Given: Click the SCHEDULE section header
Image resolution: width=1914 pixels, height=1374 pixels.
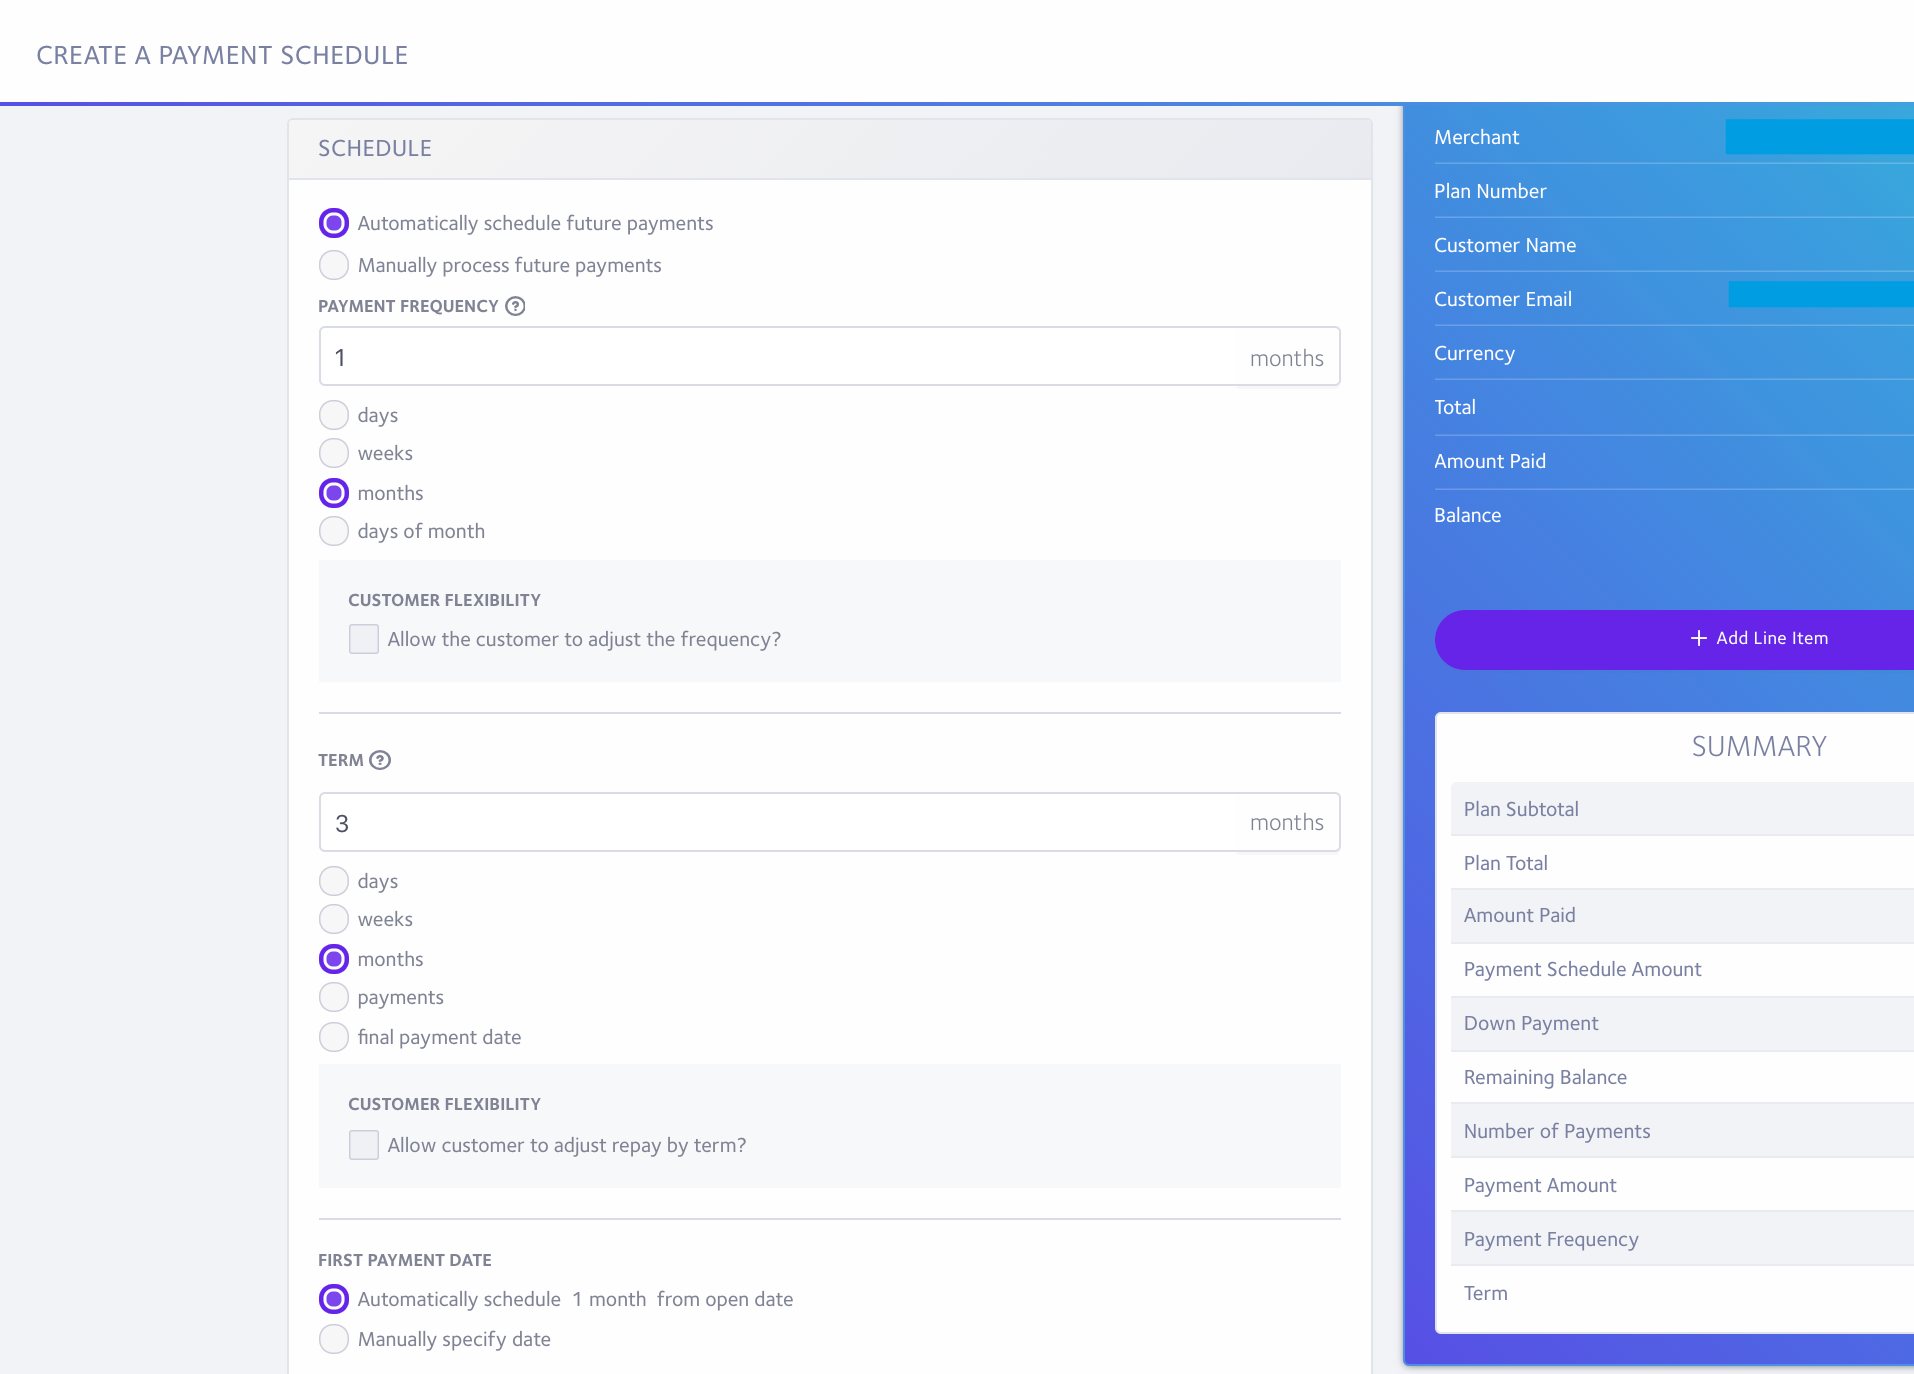Looking at the screenshot, I should pyautogui.click(x=830, y=149).
